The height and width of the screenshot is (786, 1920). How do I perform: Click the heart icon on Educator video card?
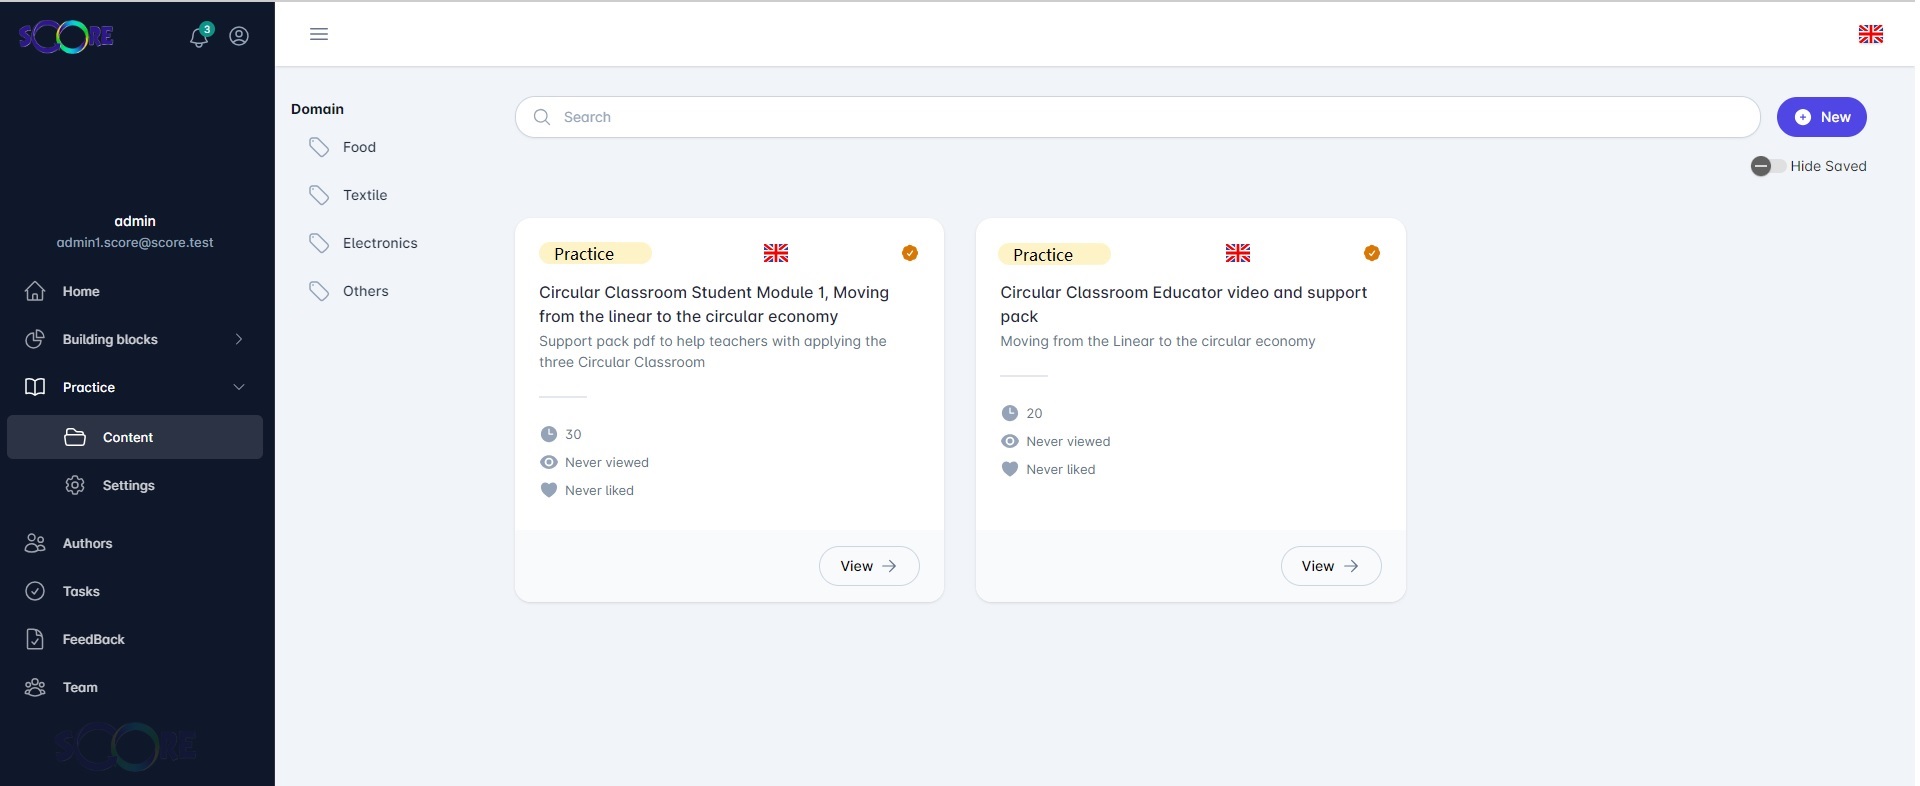coord(1010,469)
